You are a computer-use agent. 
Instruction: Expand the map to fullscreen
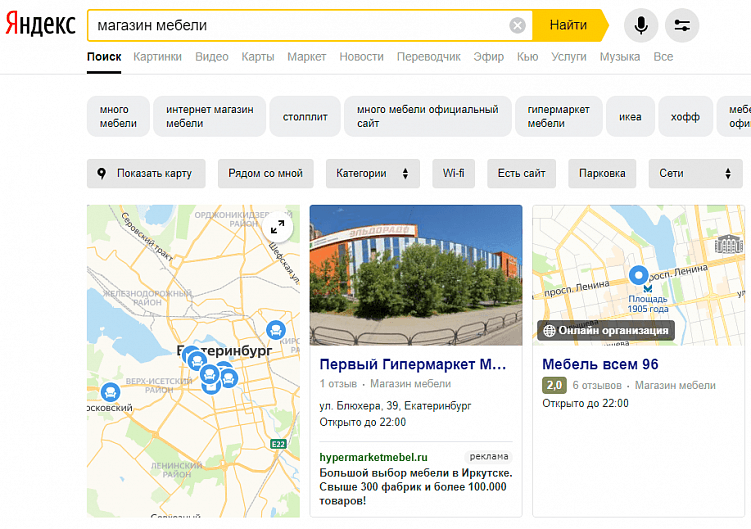click(x=278, y=227)
